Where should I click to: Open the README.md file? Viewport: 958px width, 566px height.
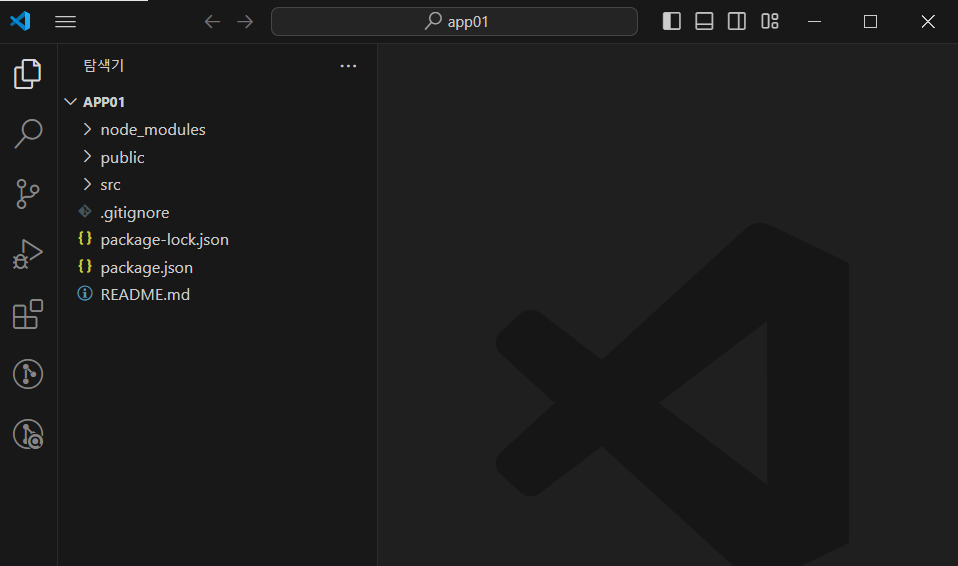point(218,295)
